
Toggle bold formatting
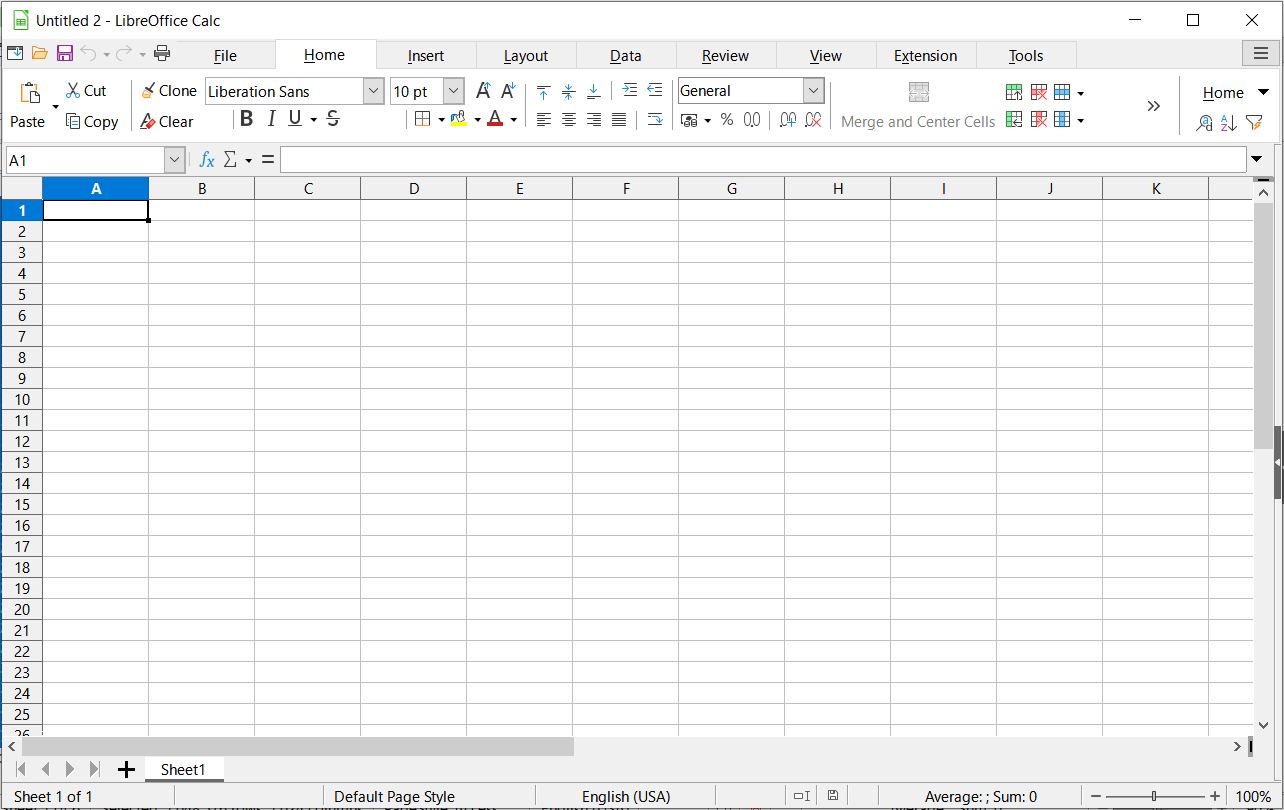point(246,118)
